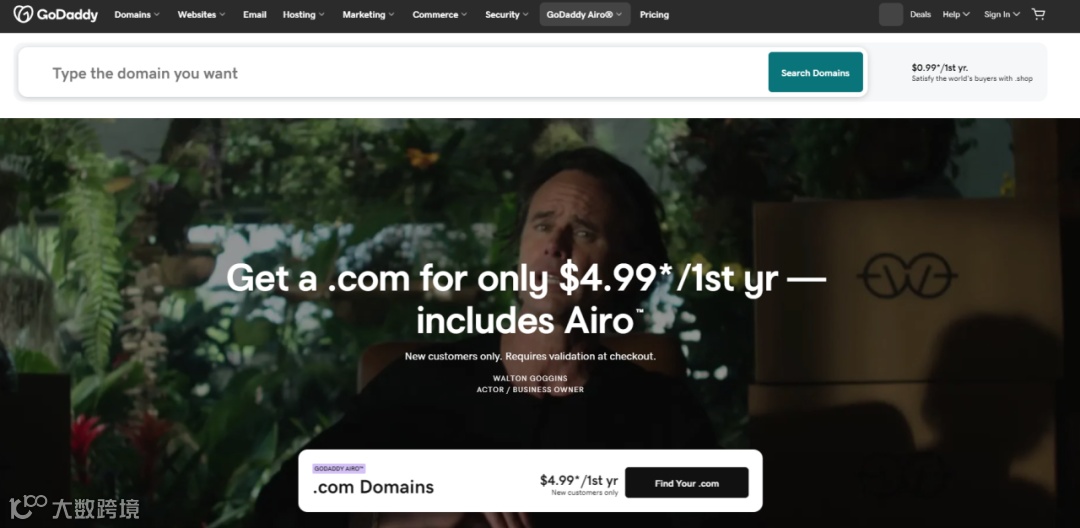Expand the Marketing menu
Screen dimensions: 1080x528
368,14
